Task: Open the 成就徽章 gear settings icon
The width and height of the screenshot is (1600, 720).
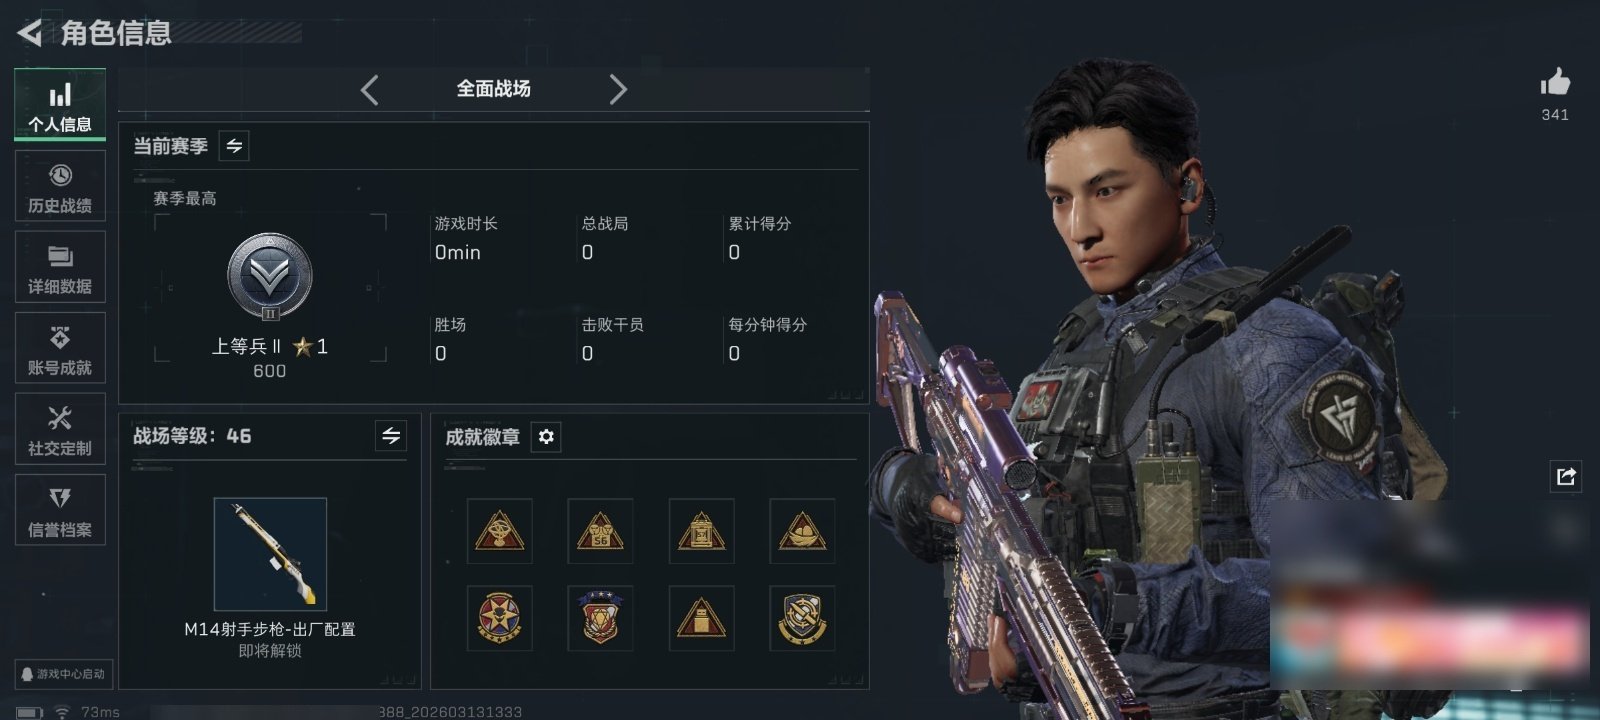Action: click(x=546, y=437)
